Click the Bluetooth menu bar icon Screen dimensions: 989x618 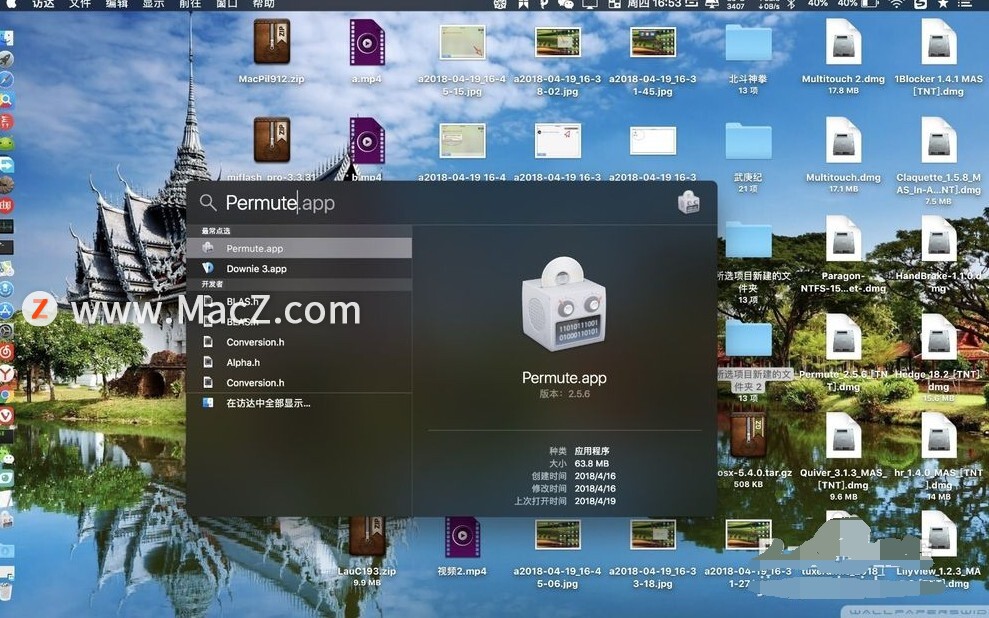point(791,4)
